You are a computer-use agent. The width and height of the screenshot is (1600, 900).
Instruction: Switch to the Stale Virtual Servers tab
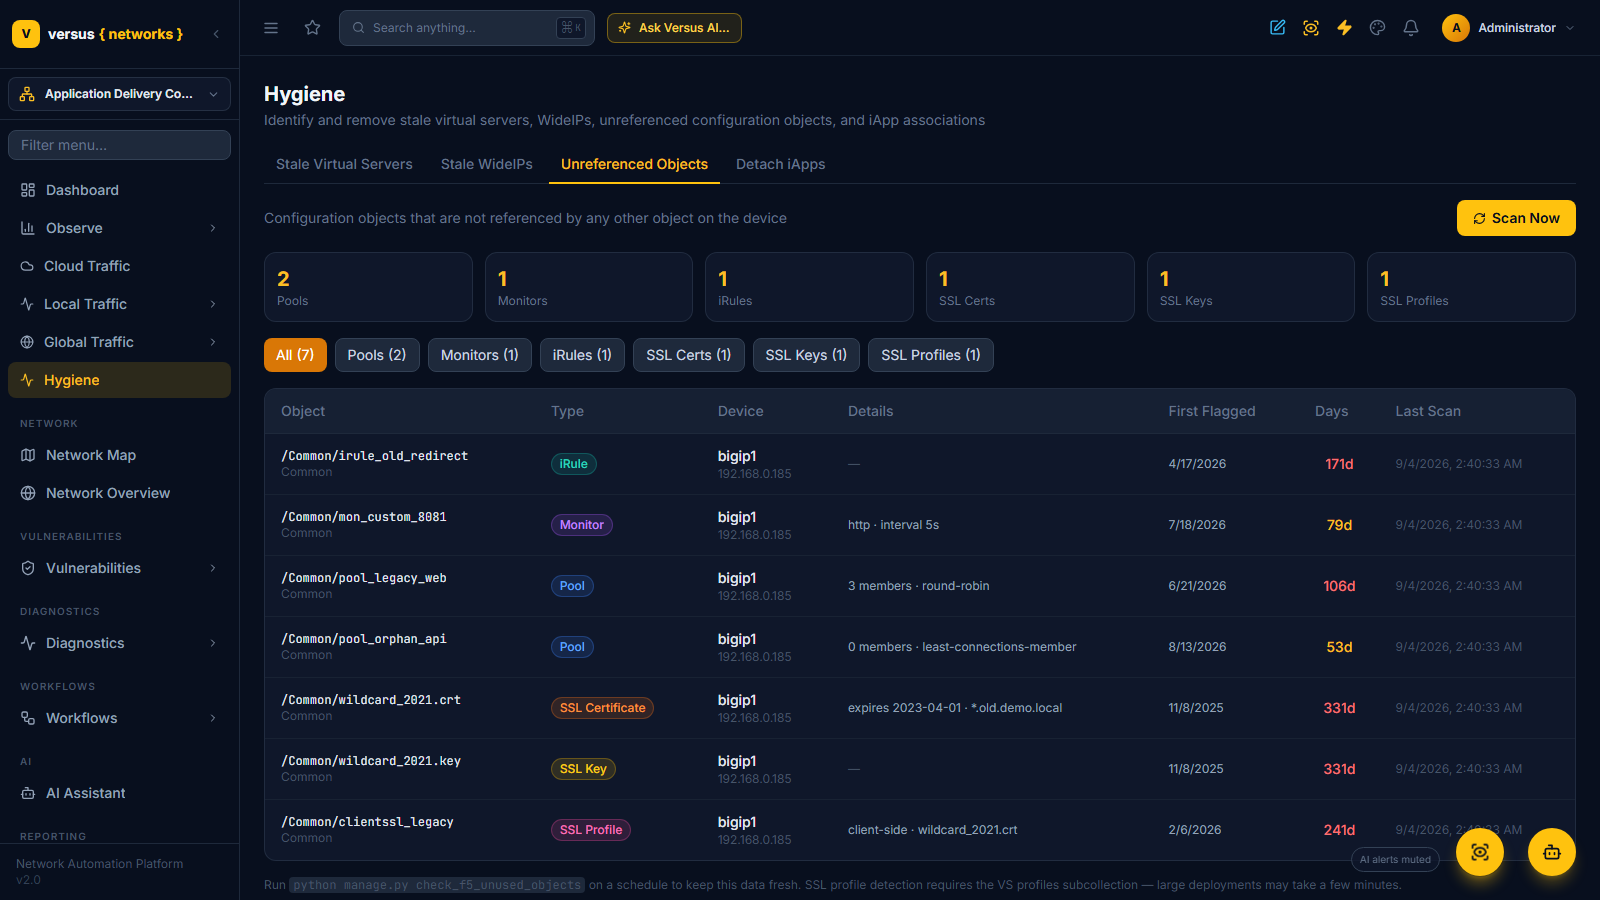pos(344,164)
